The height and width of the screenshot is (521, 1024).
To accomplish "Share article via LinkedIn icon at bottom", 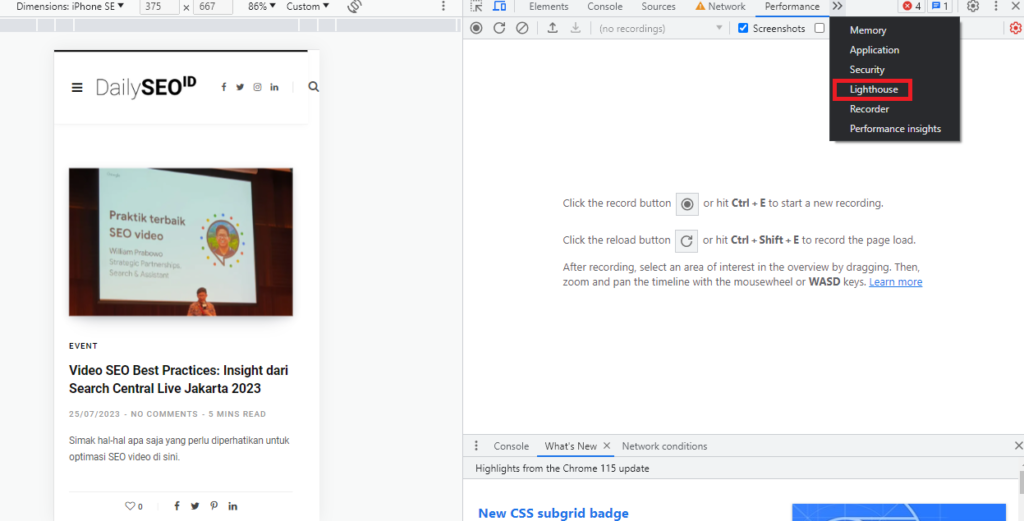I will (232, 506).
